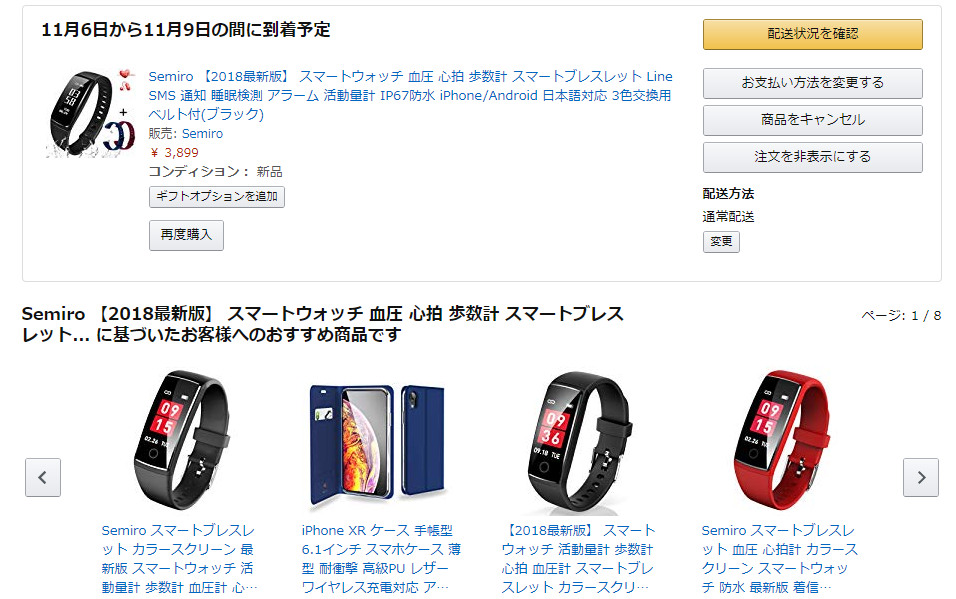
Task: View the 09:36 black smartwatch image
Action: click(579, 443)
